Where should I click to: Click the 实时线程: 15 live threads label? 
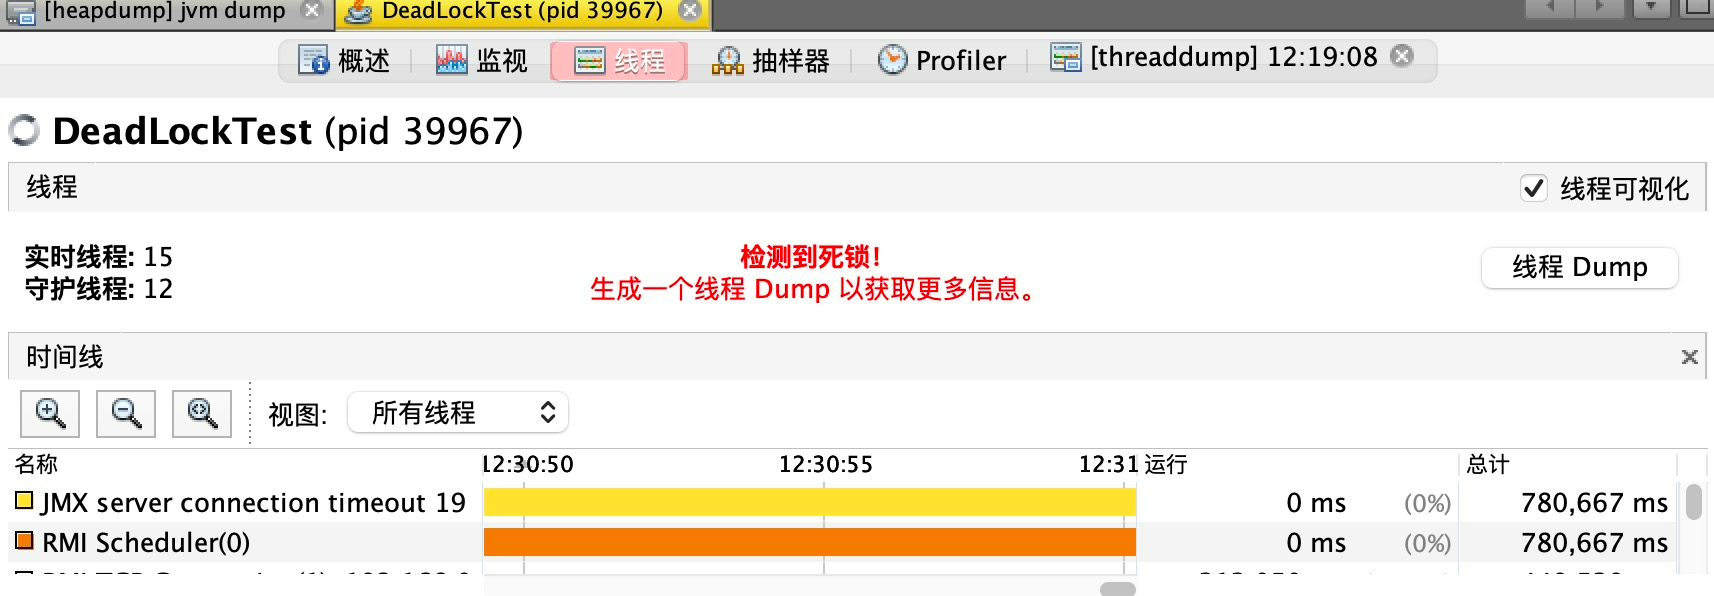pos(98,257)
